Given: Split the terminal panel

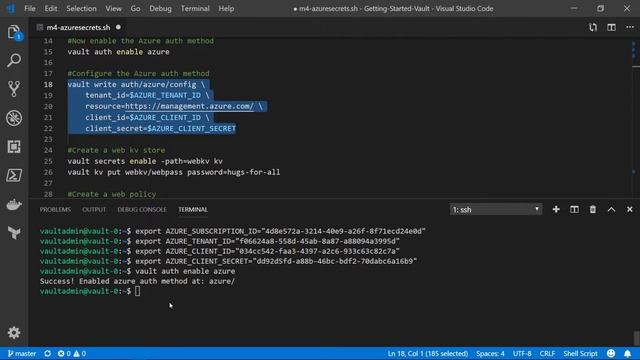Looking at the screenshot, I should click(574, 209).
